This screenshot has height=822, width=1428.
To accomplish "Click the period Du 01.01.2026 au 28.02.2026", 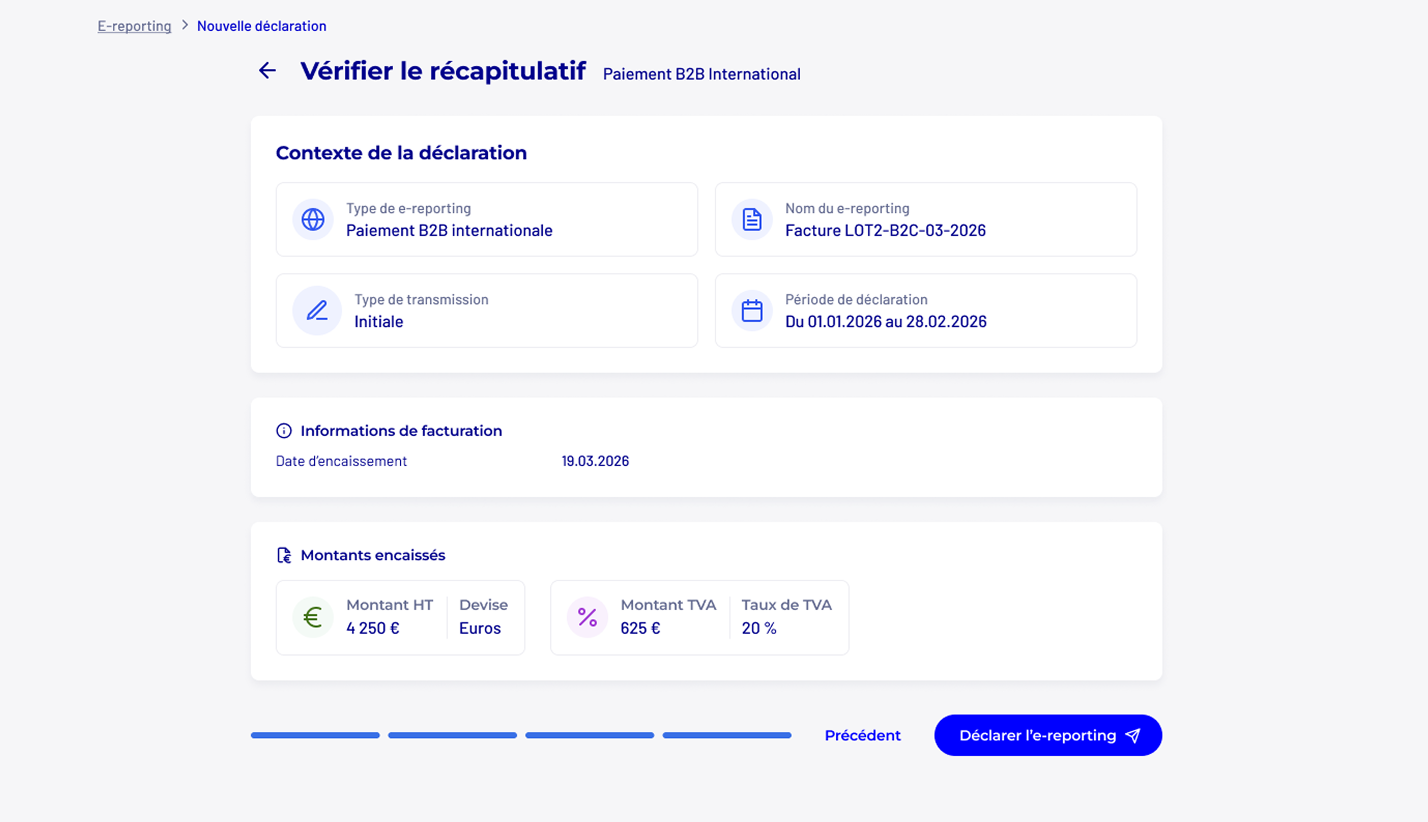I will pos(886,322).
